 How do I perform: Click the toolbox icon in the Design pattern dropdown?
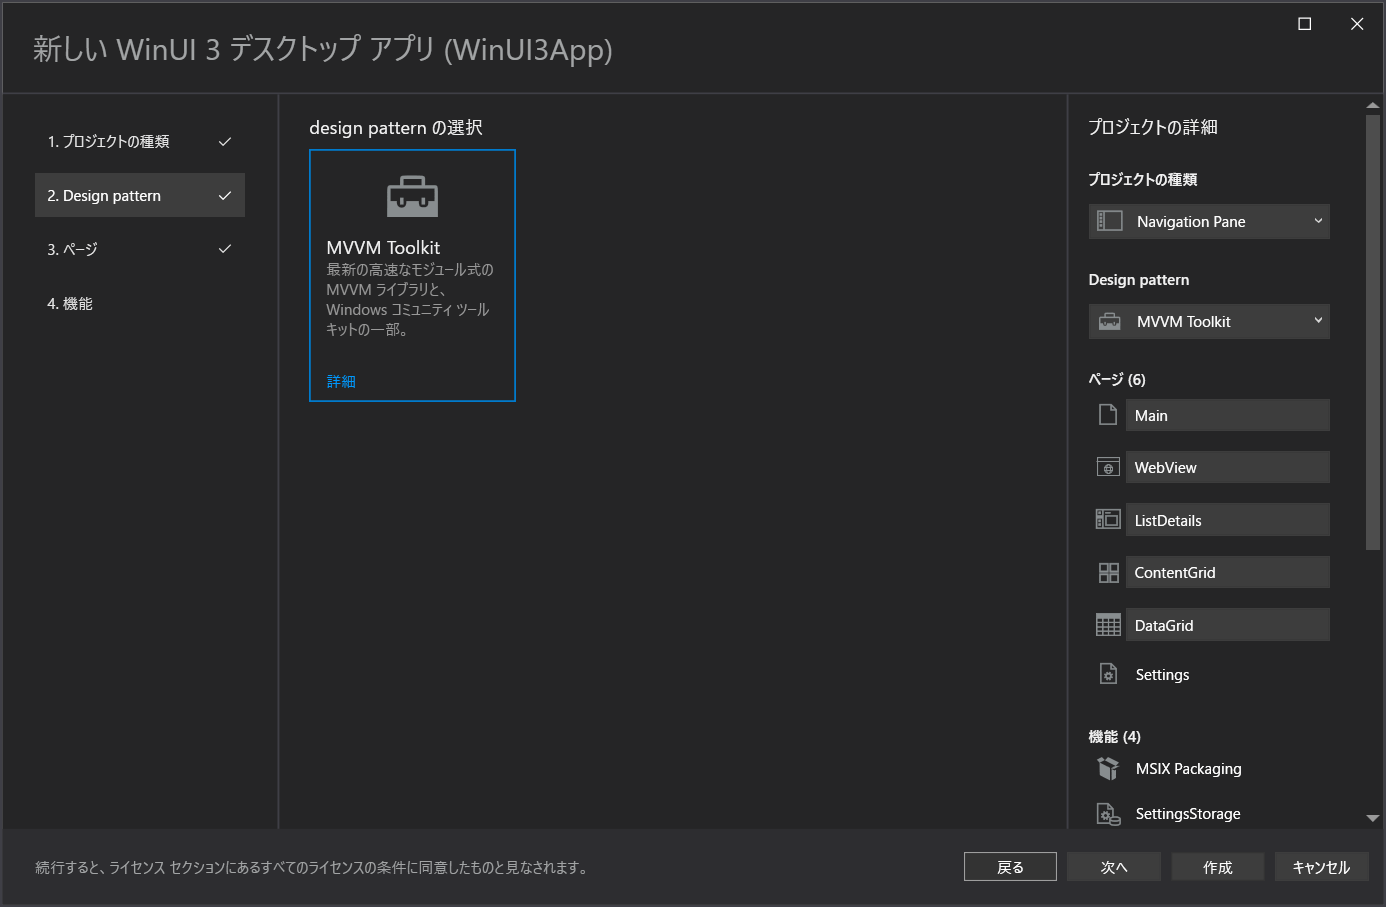point(1110,321)
